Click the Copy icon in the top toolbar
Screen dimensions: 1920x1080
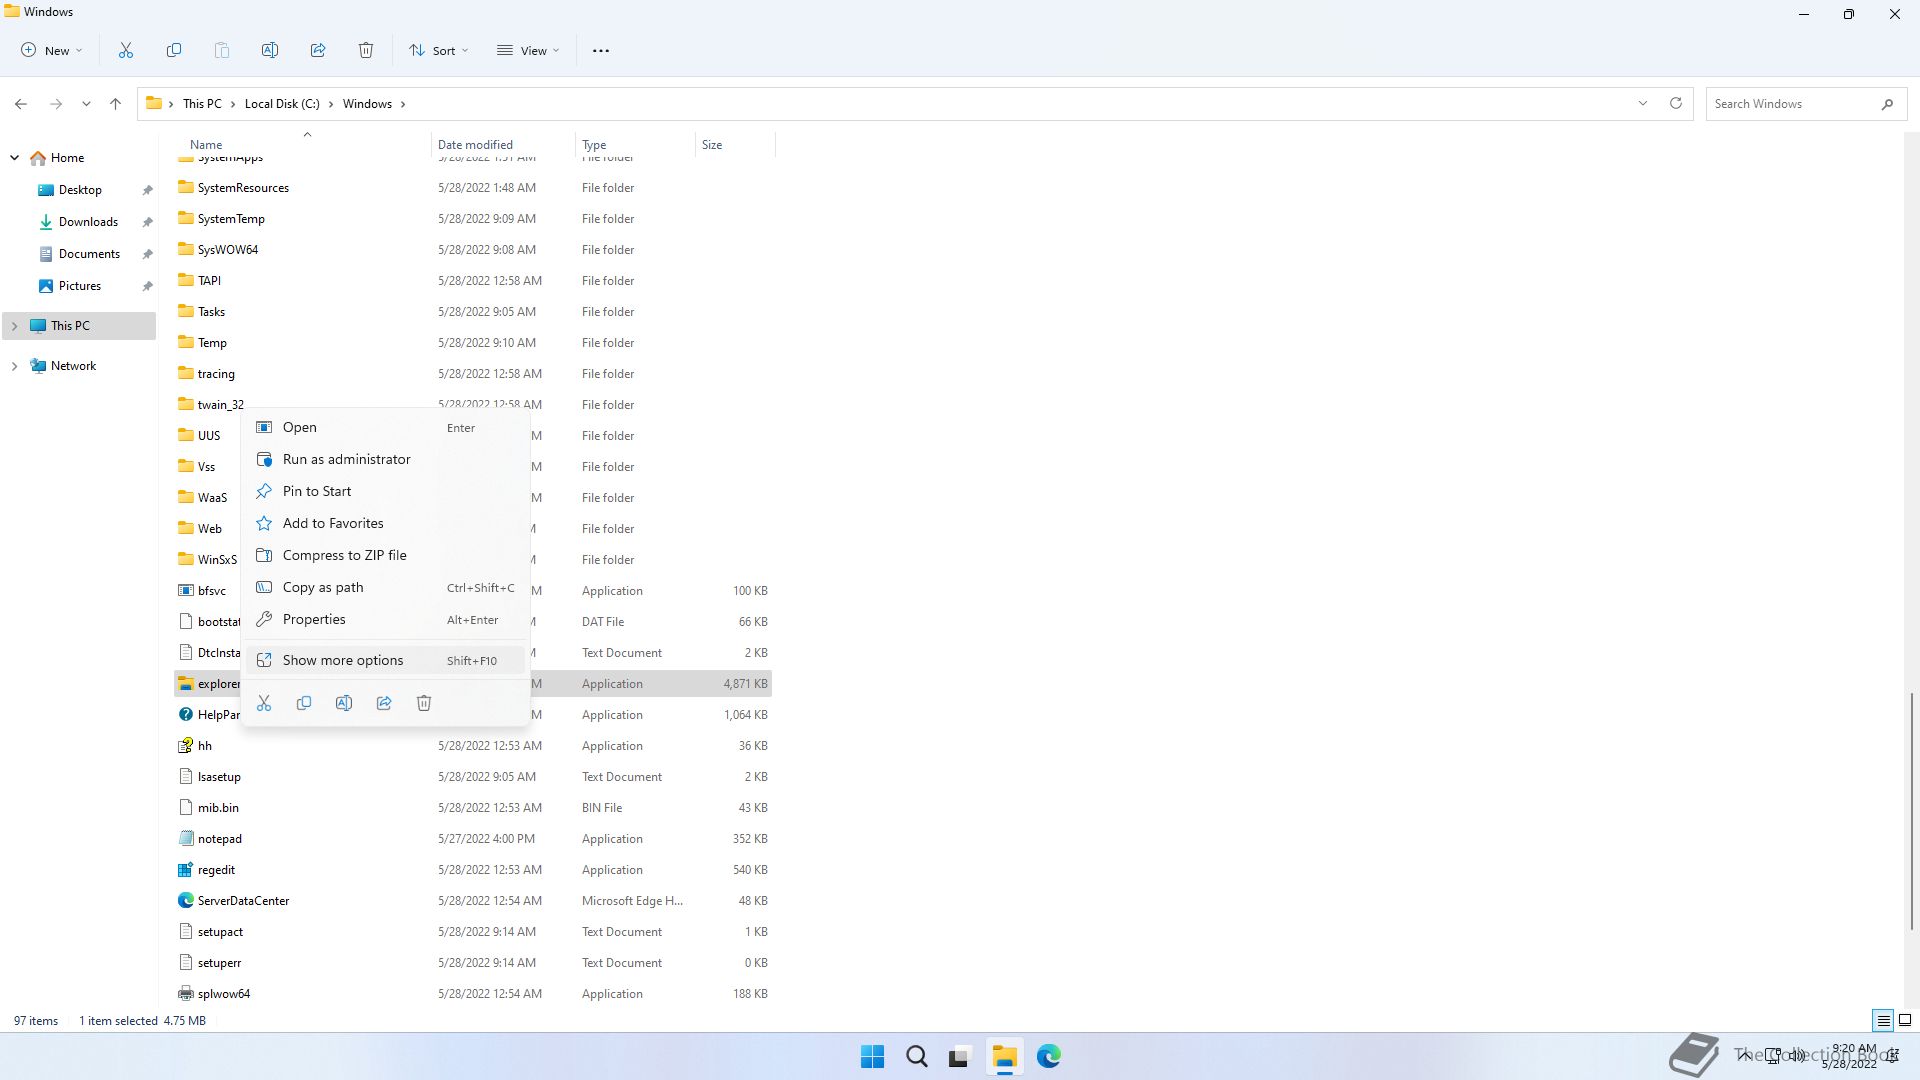[x=174, y=50]
